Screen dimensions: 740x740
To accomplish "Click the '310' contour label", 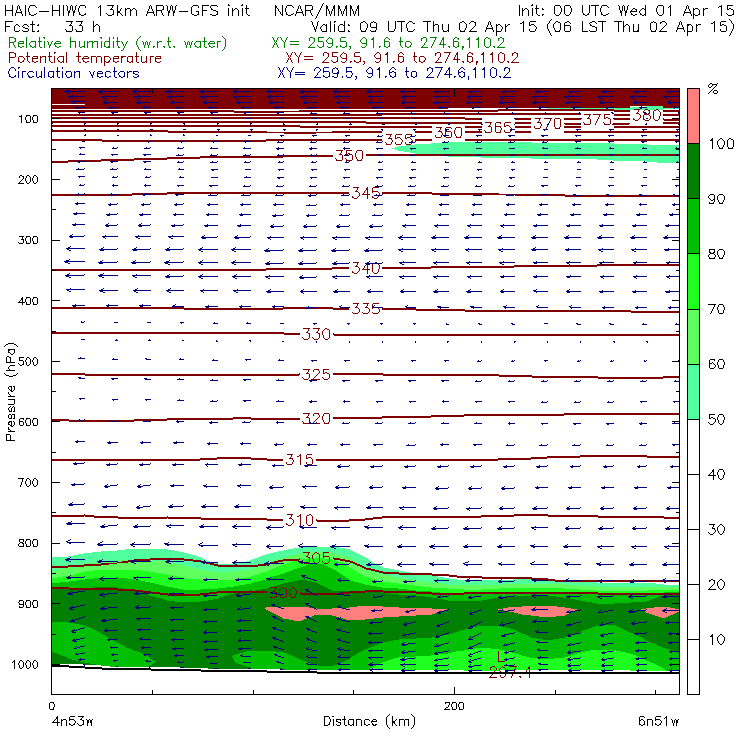I will 300,520.
